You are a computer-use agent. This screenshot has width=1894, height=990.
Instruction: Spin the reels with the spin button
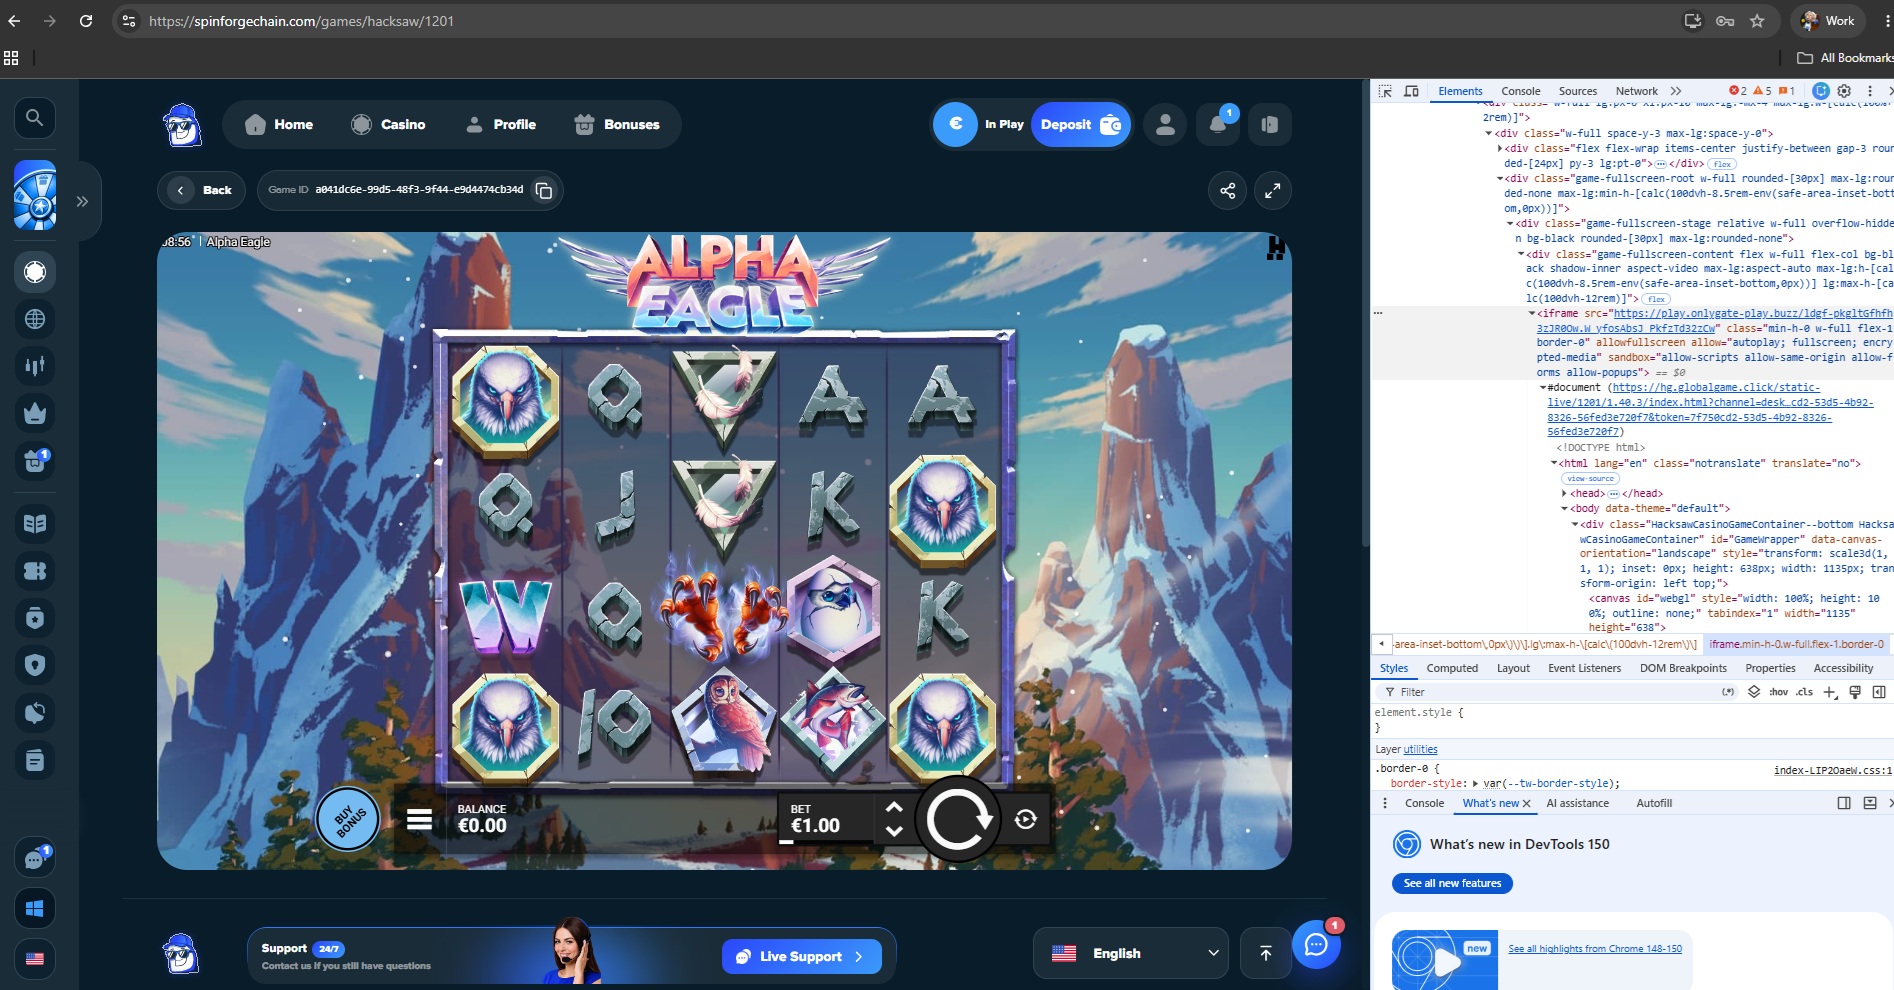pos(958,820)
